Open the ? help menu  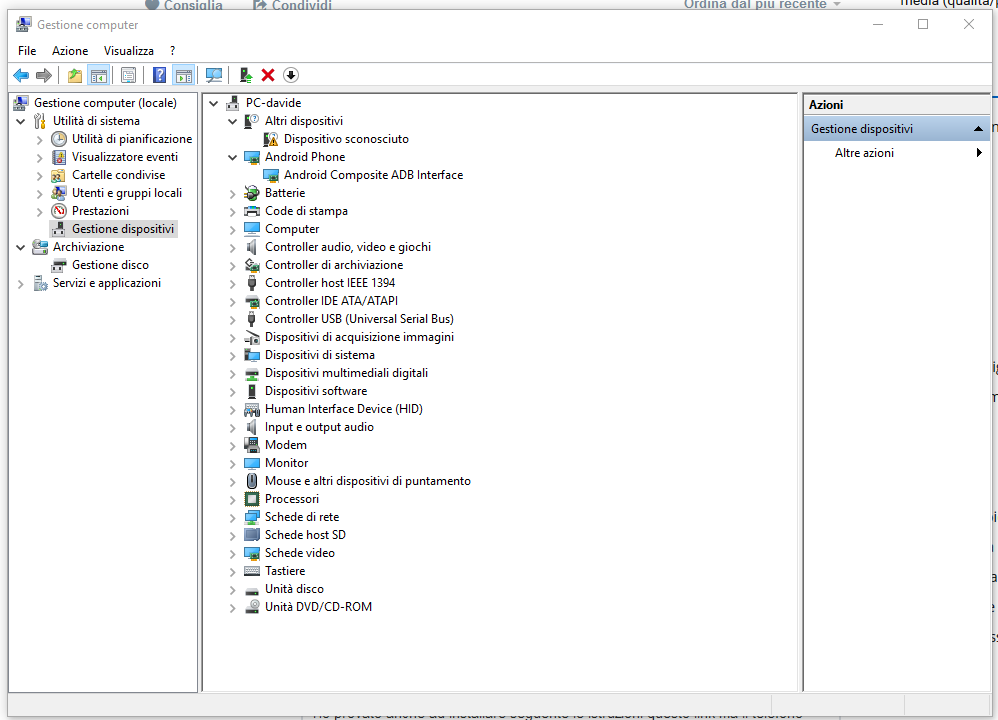point(172,51)
